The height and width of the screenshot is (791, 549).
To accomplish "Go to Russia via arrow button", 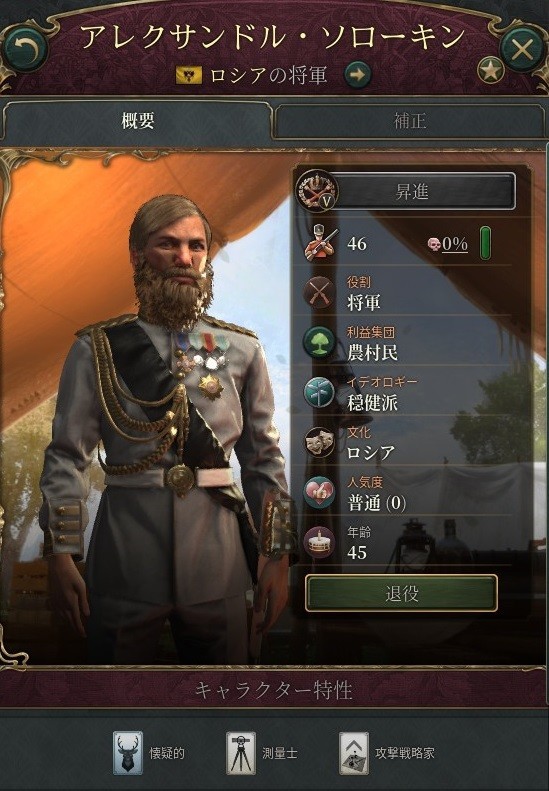I will pos(357,75).
